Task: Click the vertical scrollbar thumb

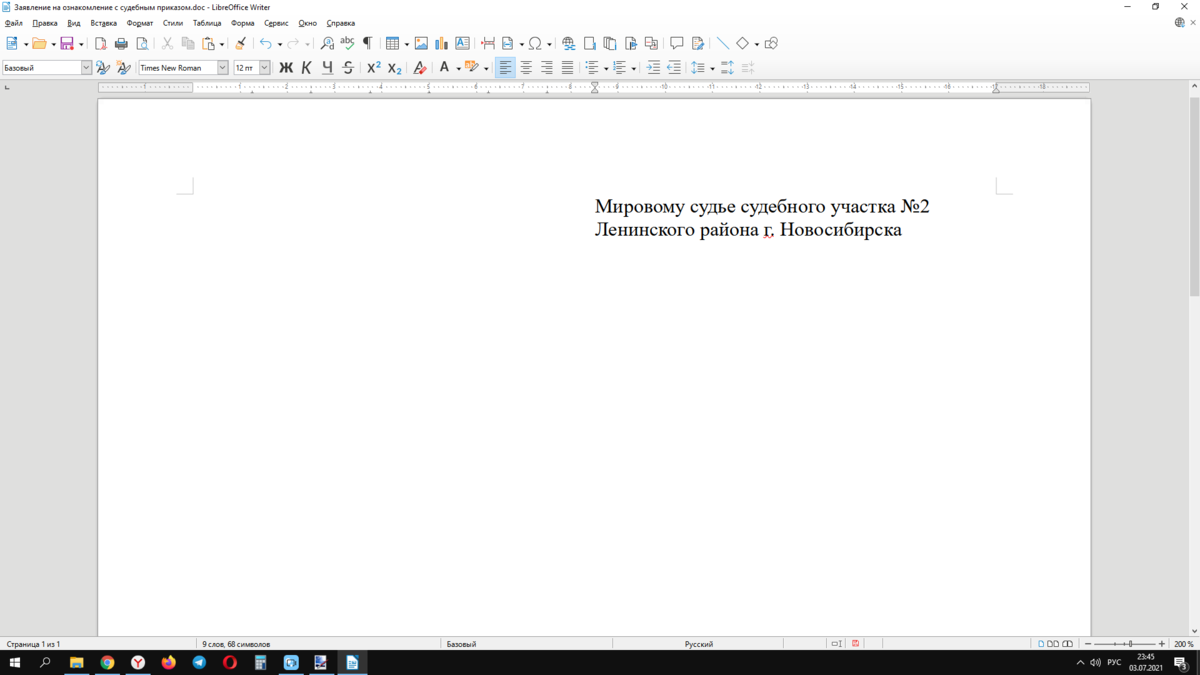Action: [x=1194, y=197]
